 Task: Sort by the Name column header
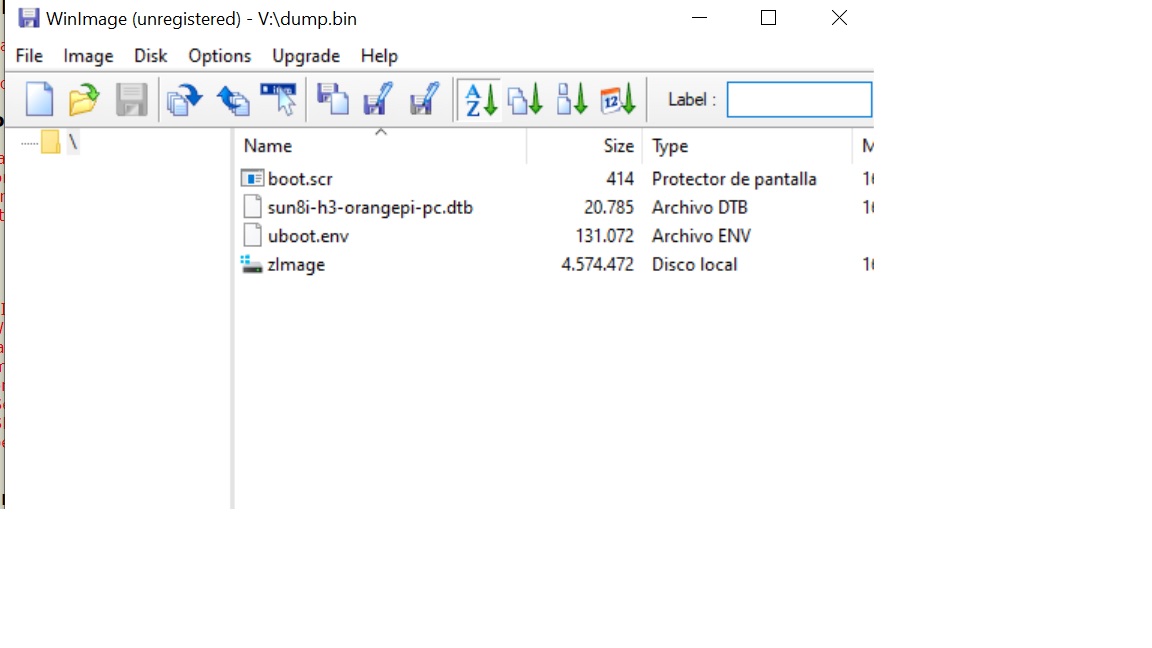[381, 145]
